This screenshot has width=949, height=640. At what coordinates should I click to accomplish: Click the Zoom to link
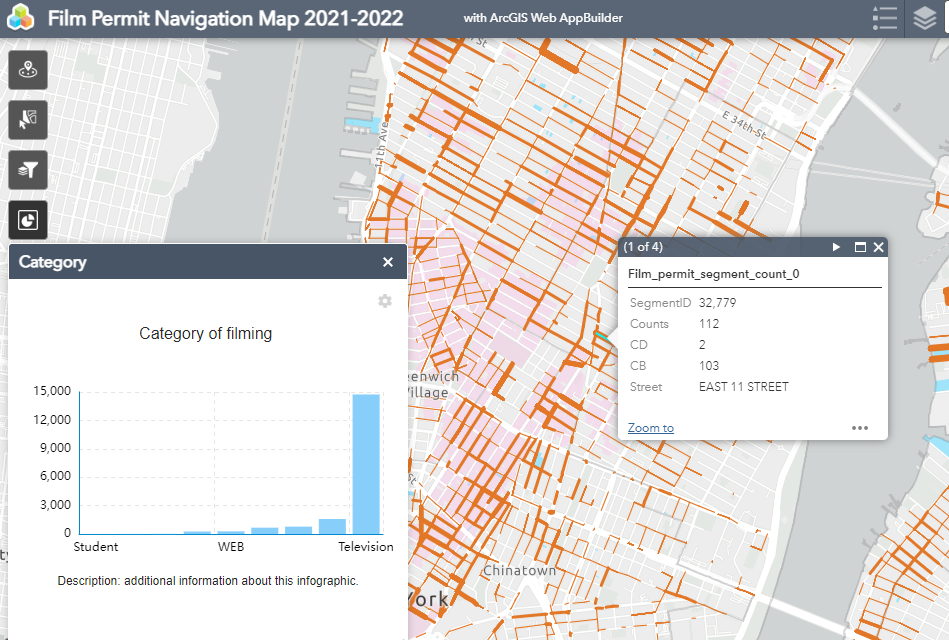pos(651,428)
